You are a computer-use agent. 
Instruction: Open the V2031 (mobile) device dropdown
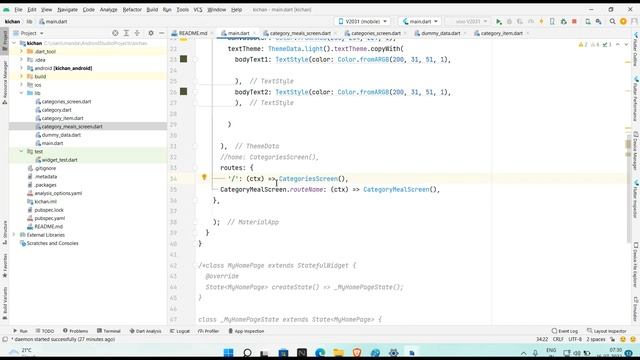(x=362, y=21)
